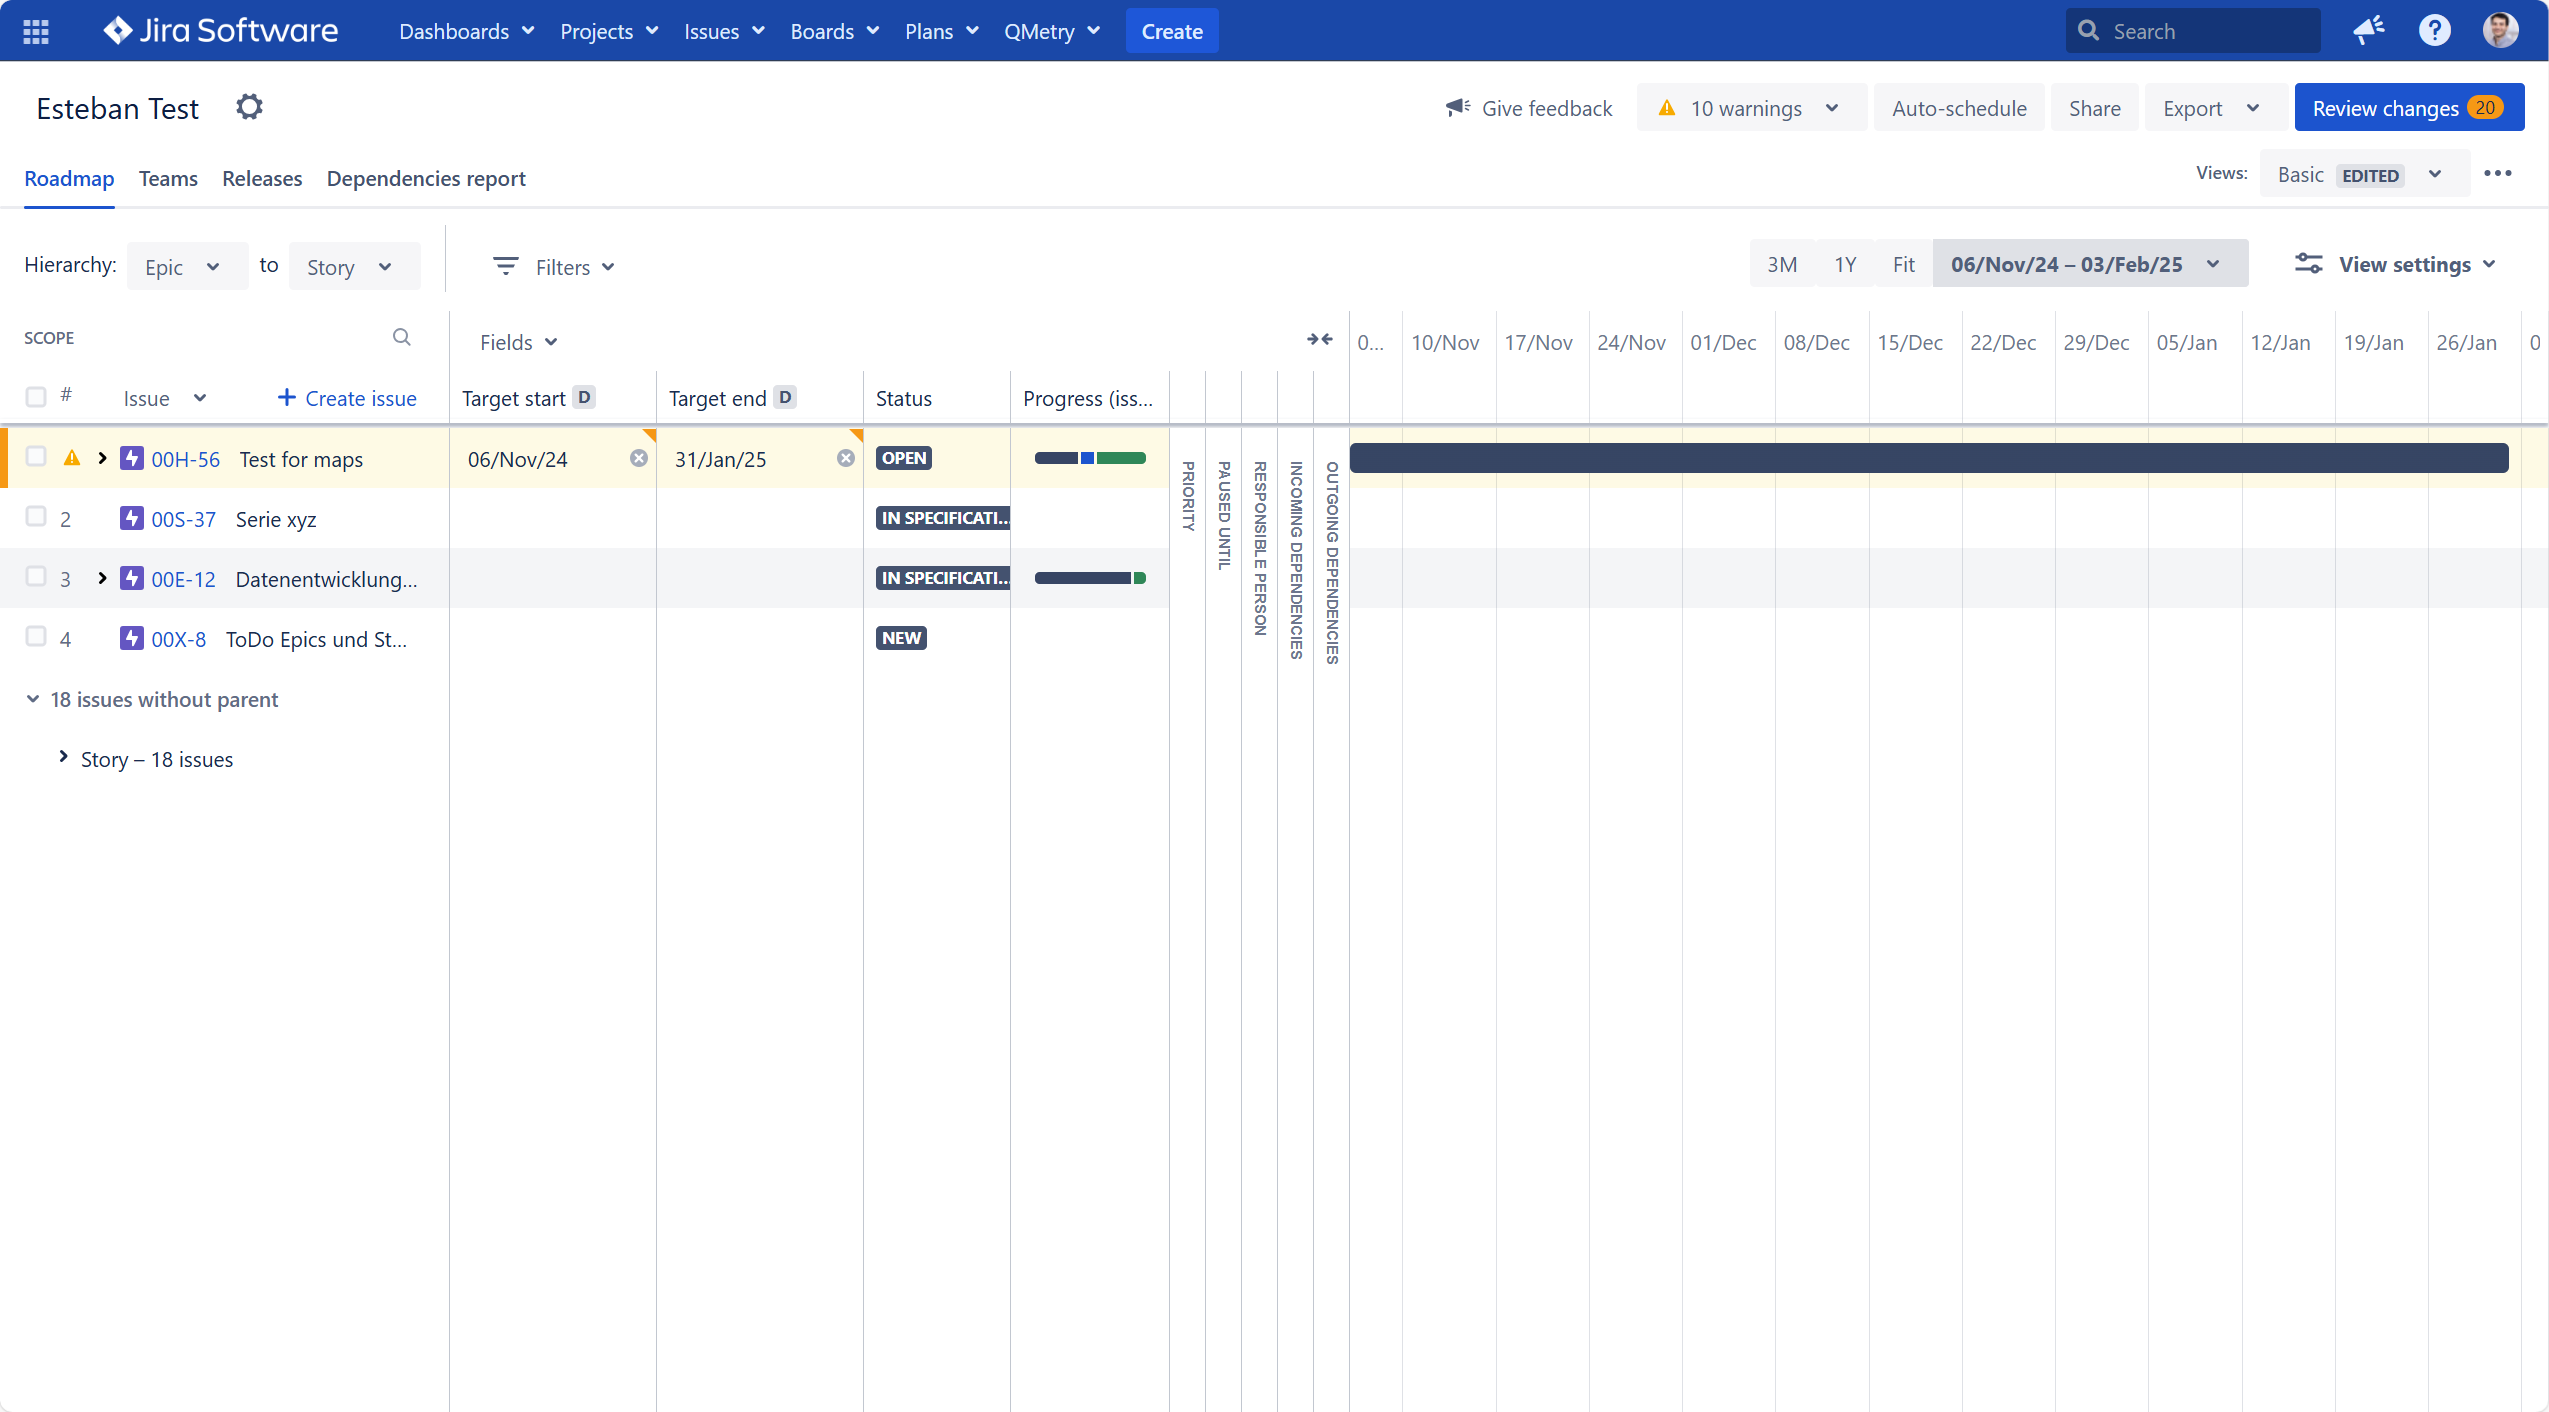Viewport: 2549px width, 1412px height.
Task: Click the Create issue link
Action: pyautogui.click(x=346, y=397)
